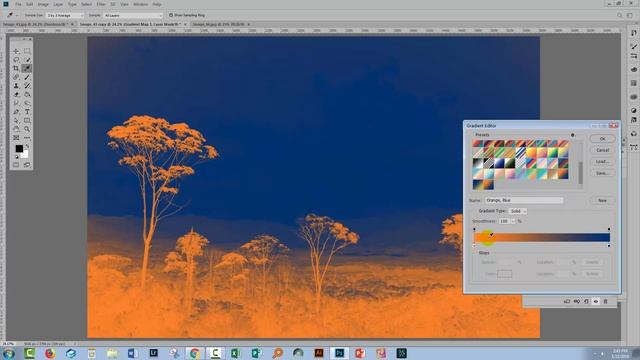The height and width of the screenshot is (360, 640).
Task: Select the left orange color stop
Action: click(x=474, y=246)
